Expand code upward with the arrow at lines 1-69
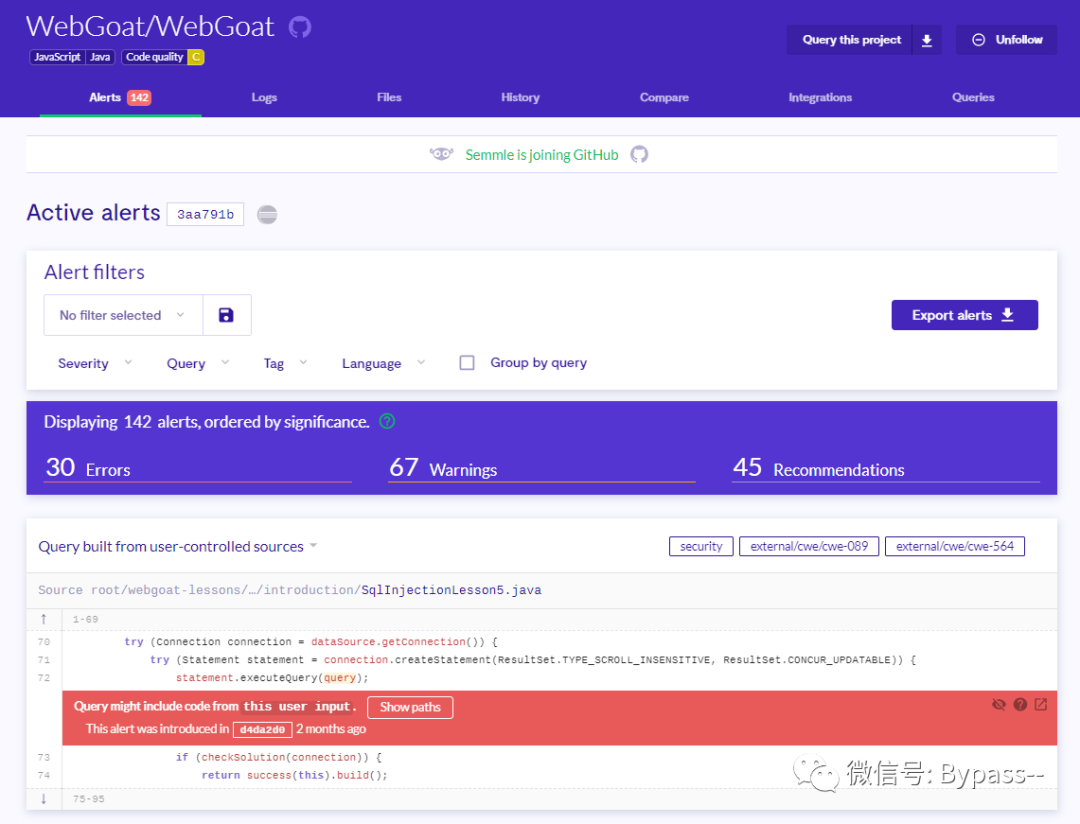 43,619
